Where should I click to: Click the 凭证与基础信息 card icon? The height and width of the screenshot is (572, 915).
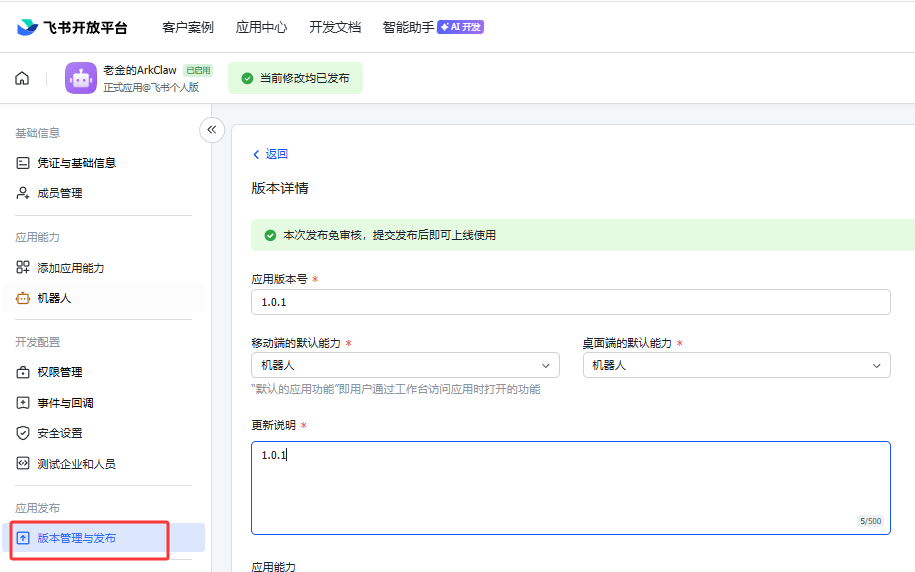[23, 163]
